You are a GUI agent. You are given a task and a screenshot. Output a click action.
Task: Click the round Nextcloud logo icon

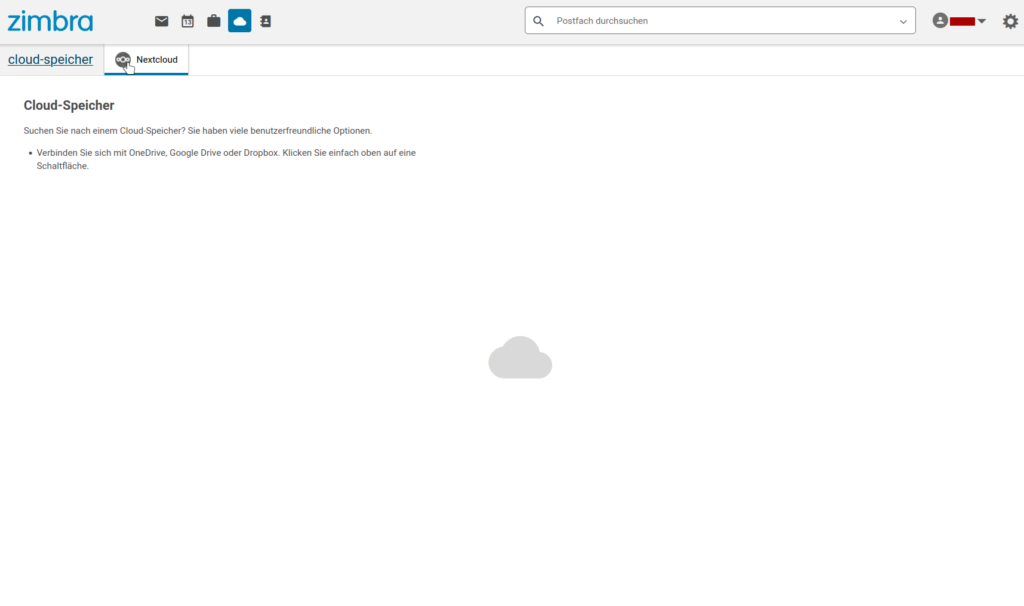tap(123, 60)
